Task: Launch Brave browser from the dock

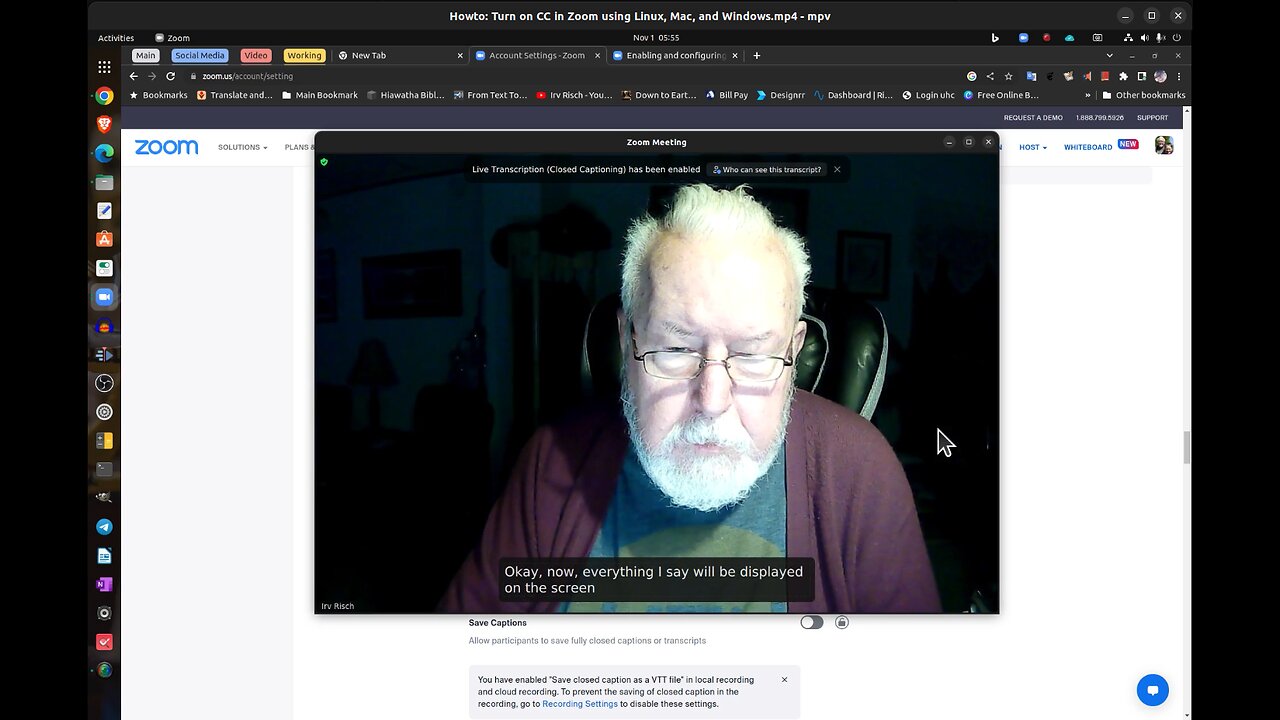Action: click(x=104, y=125)
